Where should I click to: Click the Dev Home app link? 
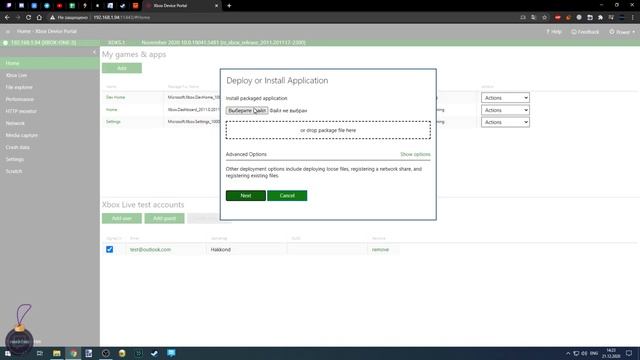click(x=116, y=97)
